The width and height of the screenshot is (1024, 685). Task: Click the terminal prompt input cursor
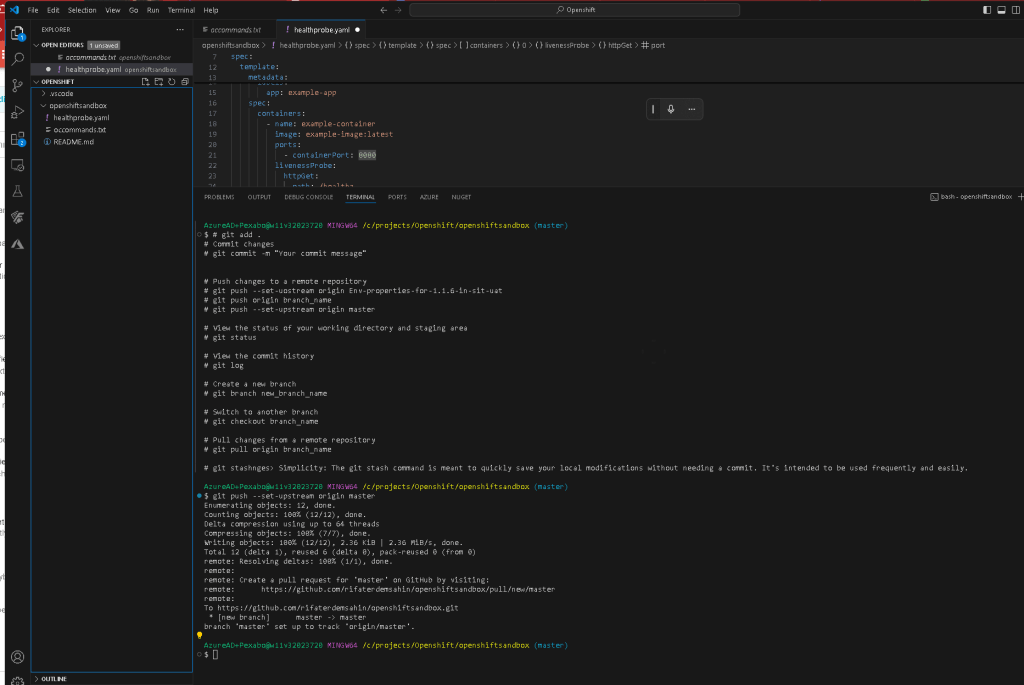(216, 654)
